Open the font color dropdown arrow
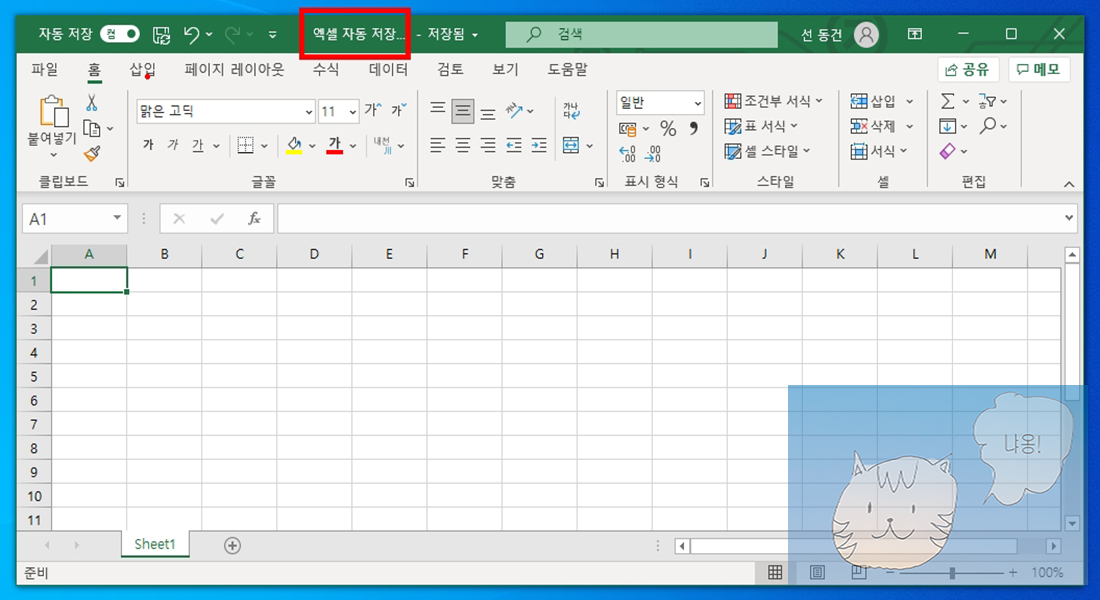 coord(353,146)
